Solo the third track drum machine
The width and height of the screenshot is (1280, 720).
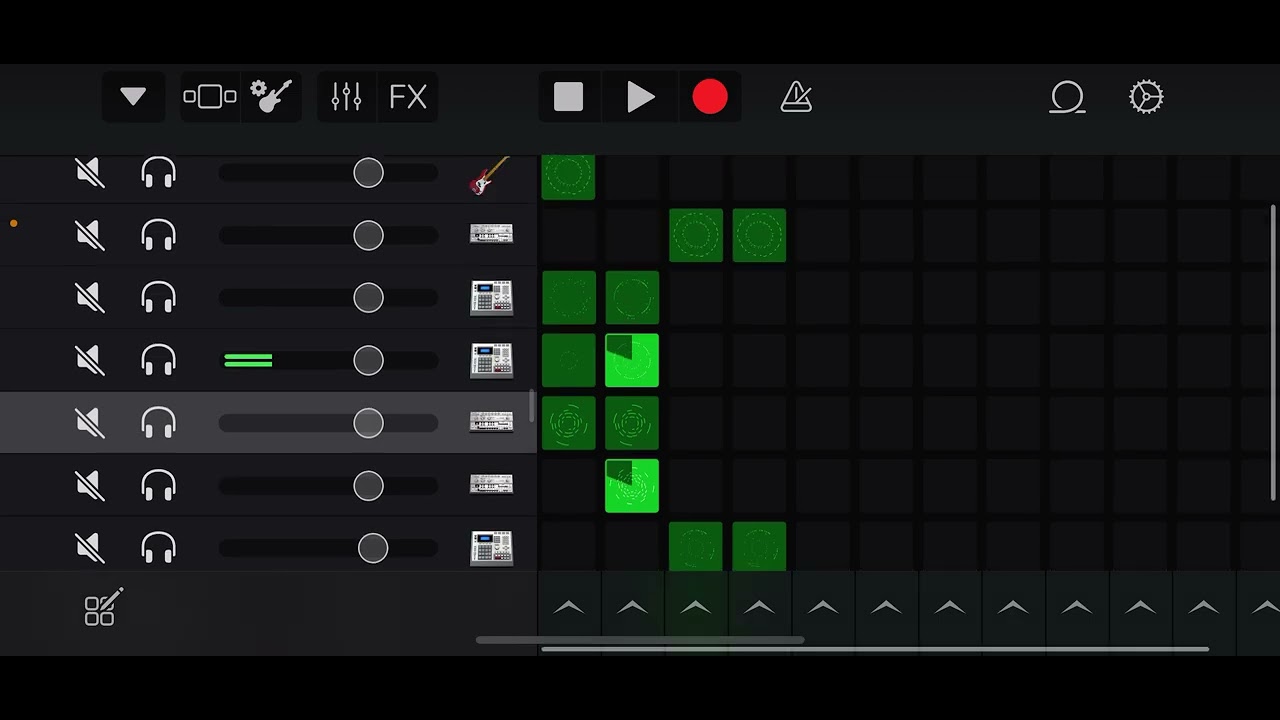159,298
